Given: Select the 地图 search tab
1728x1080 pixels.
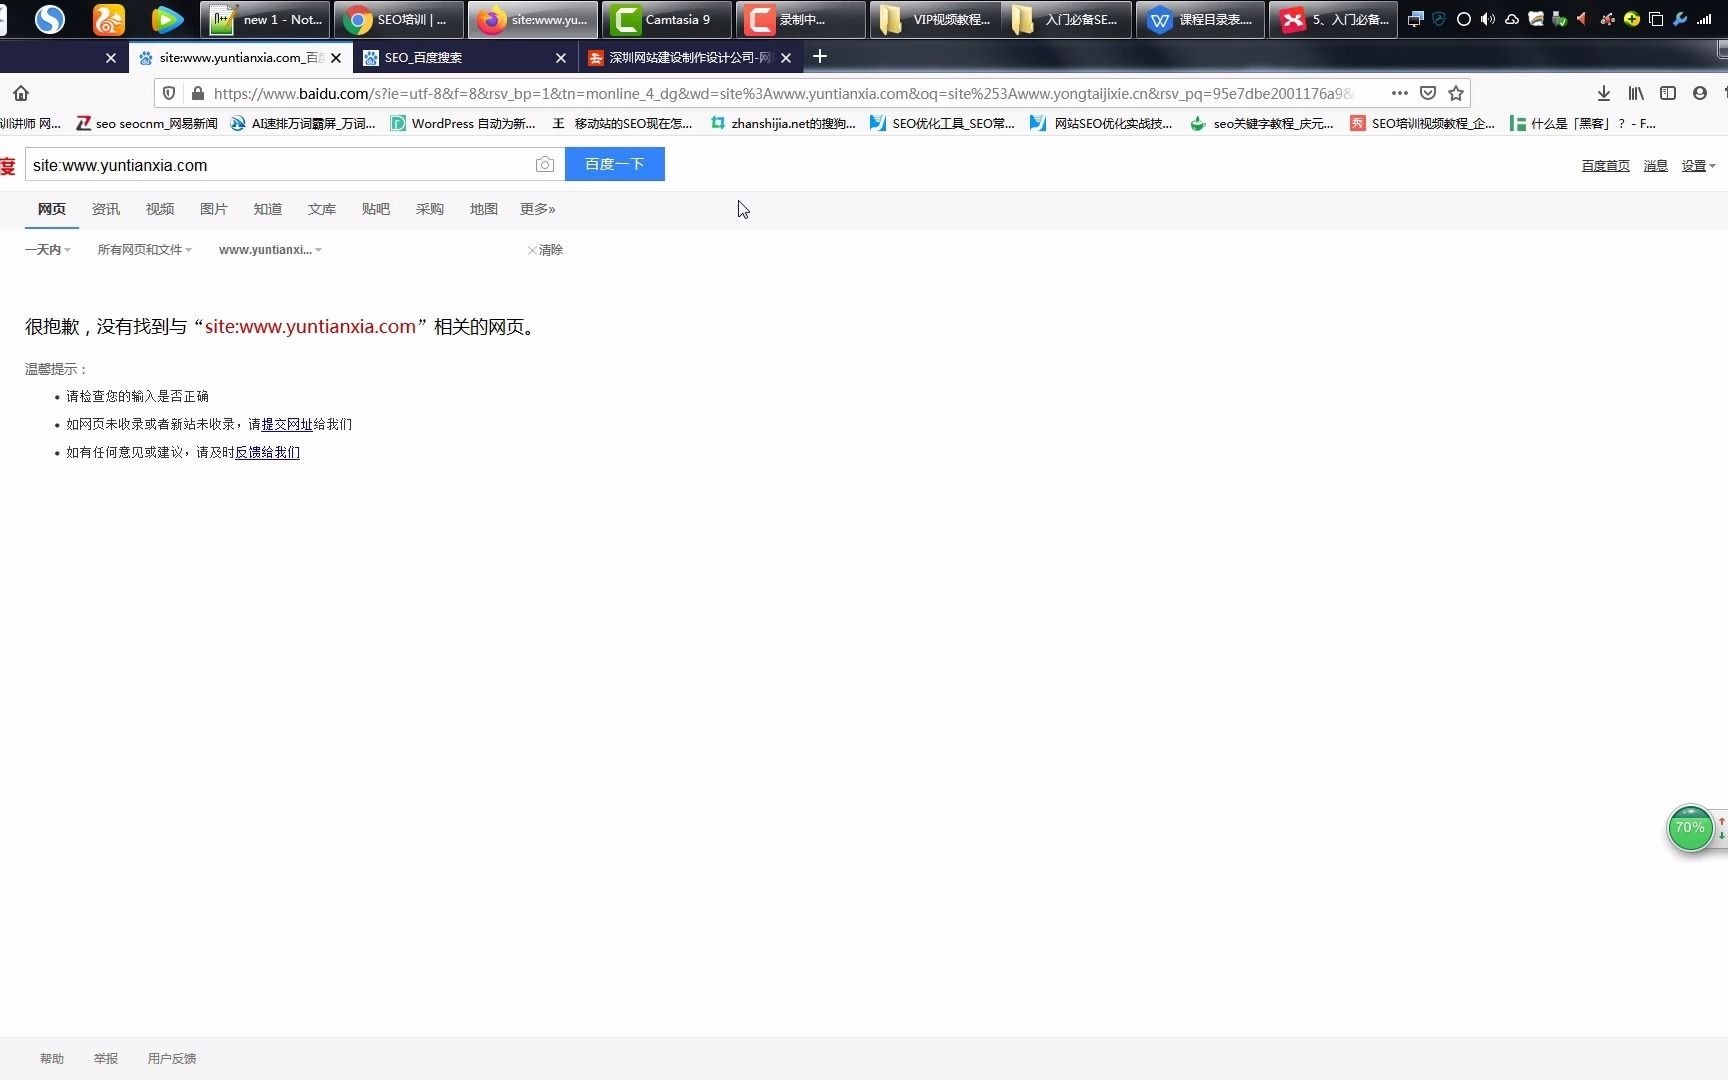Looking at the screenshot, I should click(x=484, y=209).
